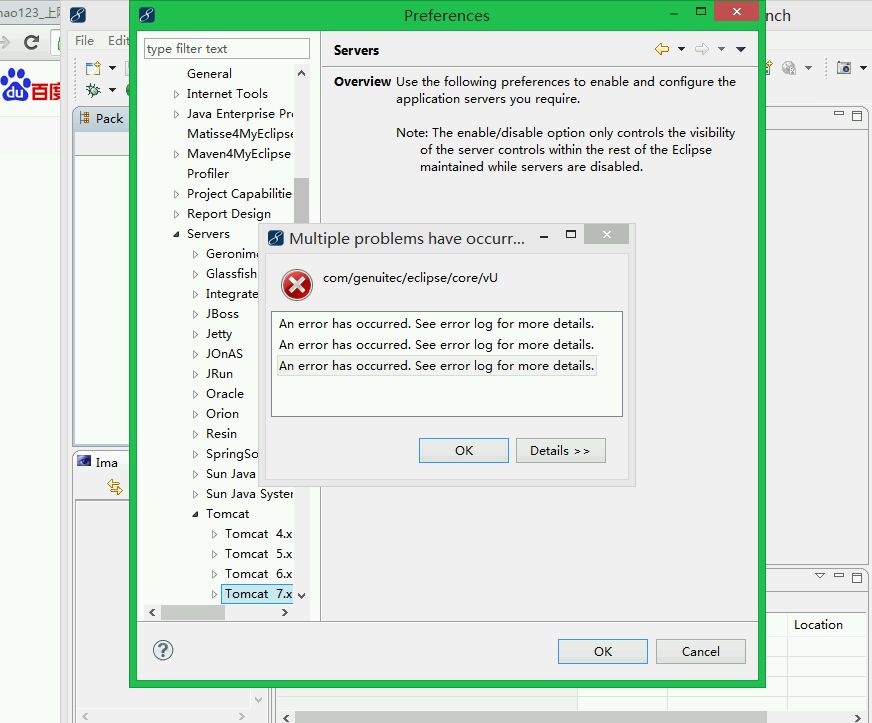Close the error dialog with X
The width and height of the screenshot is (872, 723).
[x=607, y=234]
